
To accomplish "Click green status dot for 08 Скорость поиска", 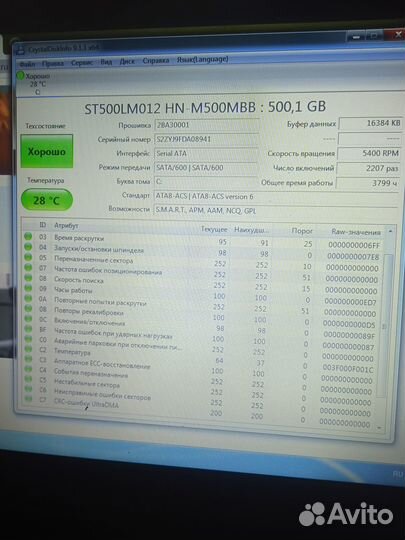I will (x=28, y=278).
